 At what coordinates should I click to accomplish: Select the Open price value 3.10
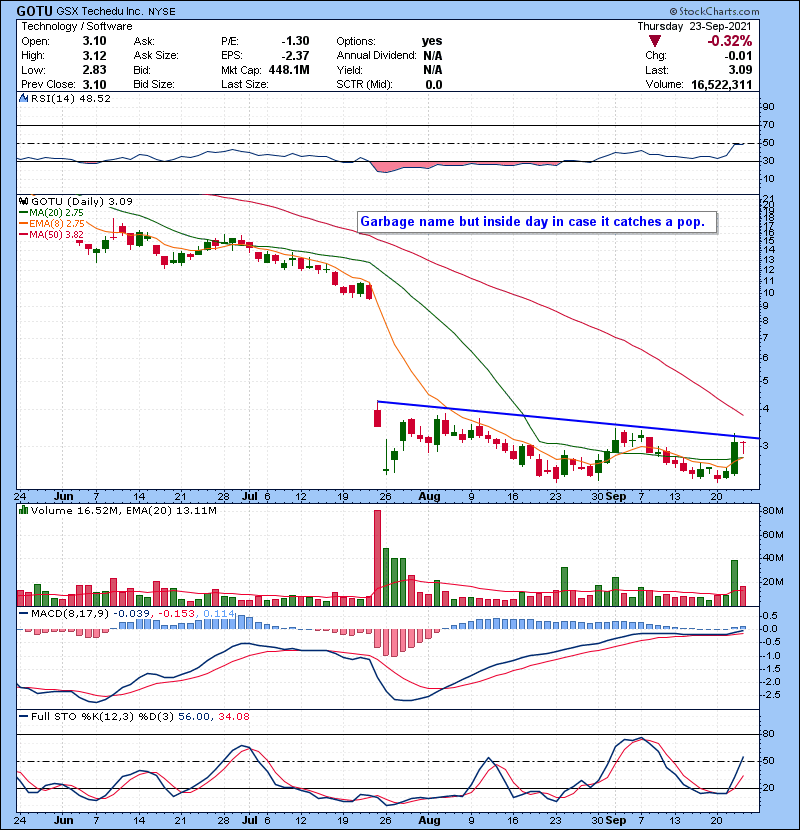click(x=94, y=41)
